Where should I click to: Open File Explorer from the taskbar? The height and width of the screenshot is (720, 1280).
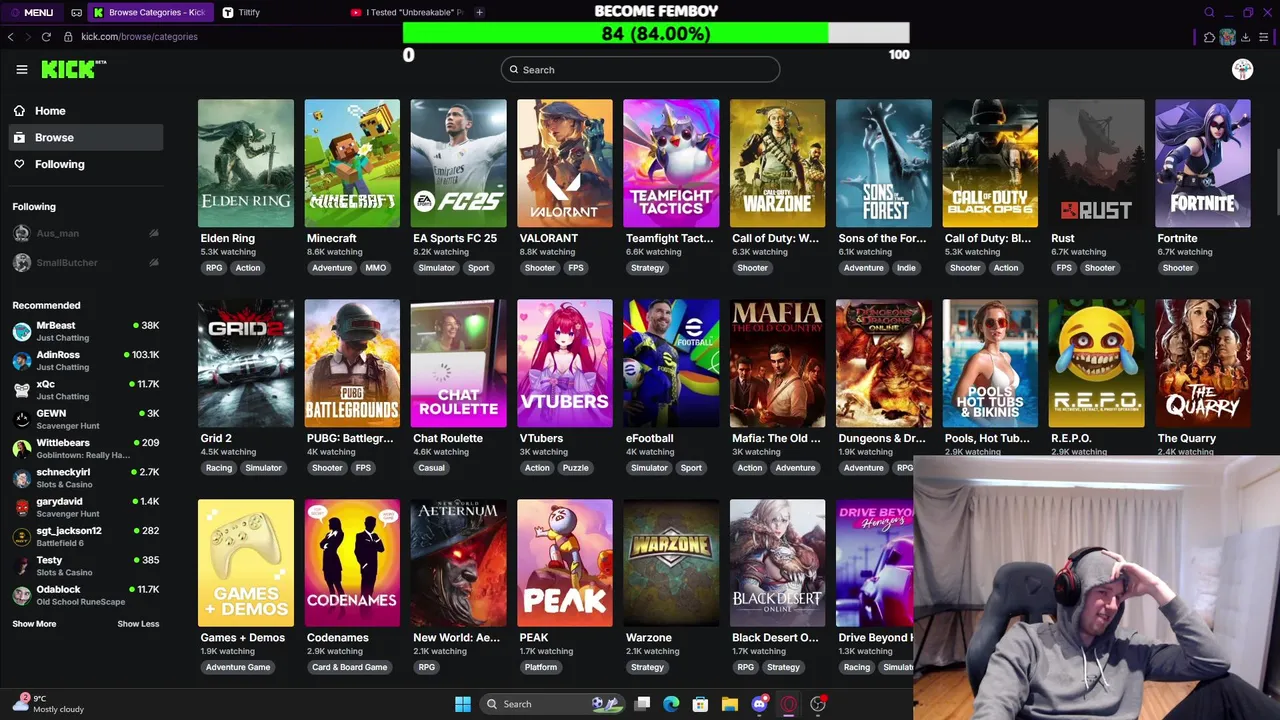pyautogui.click(x=730, y=704)
